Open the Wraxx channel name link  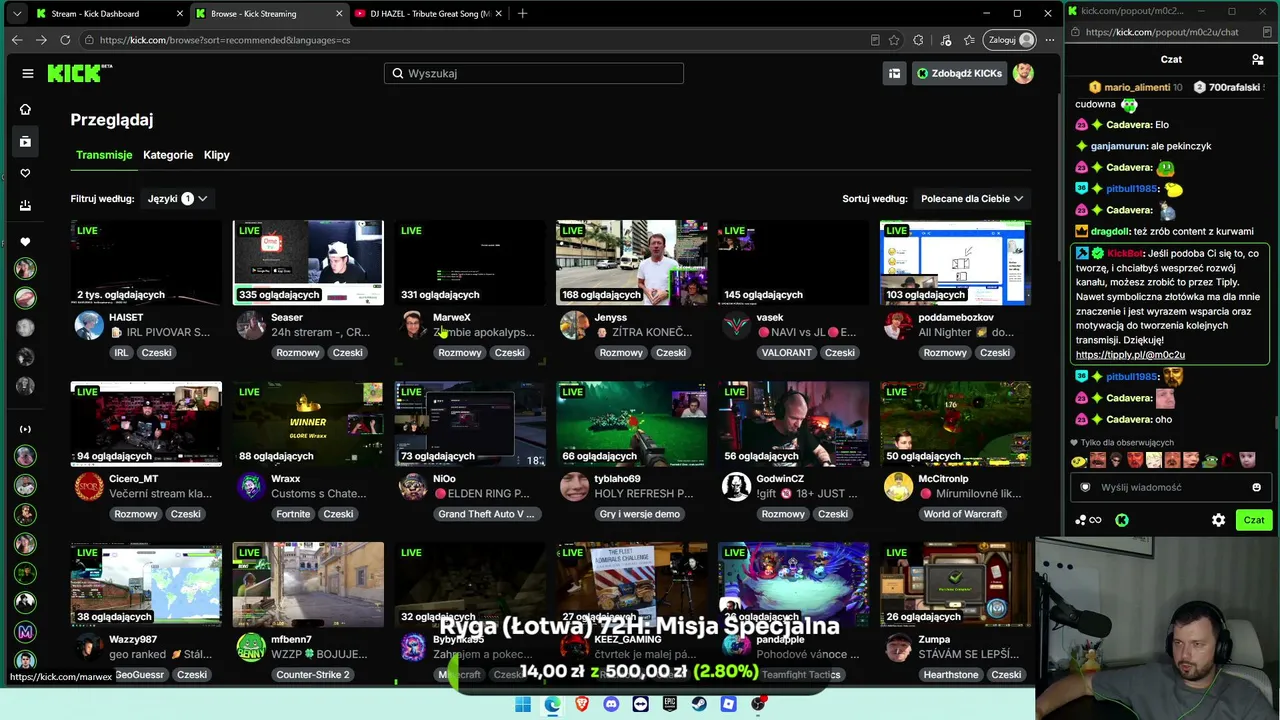click(286, 479)
